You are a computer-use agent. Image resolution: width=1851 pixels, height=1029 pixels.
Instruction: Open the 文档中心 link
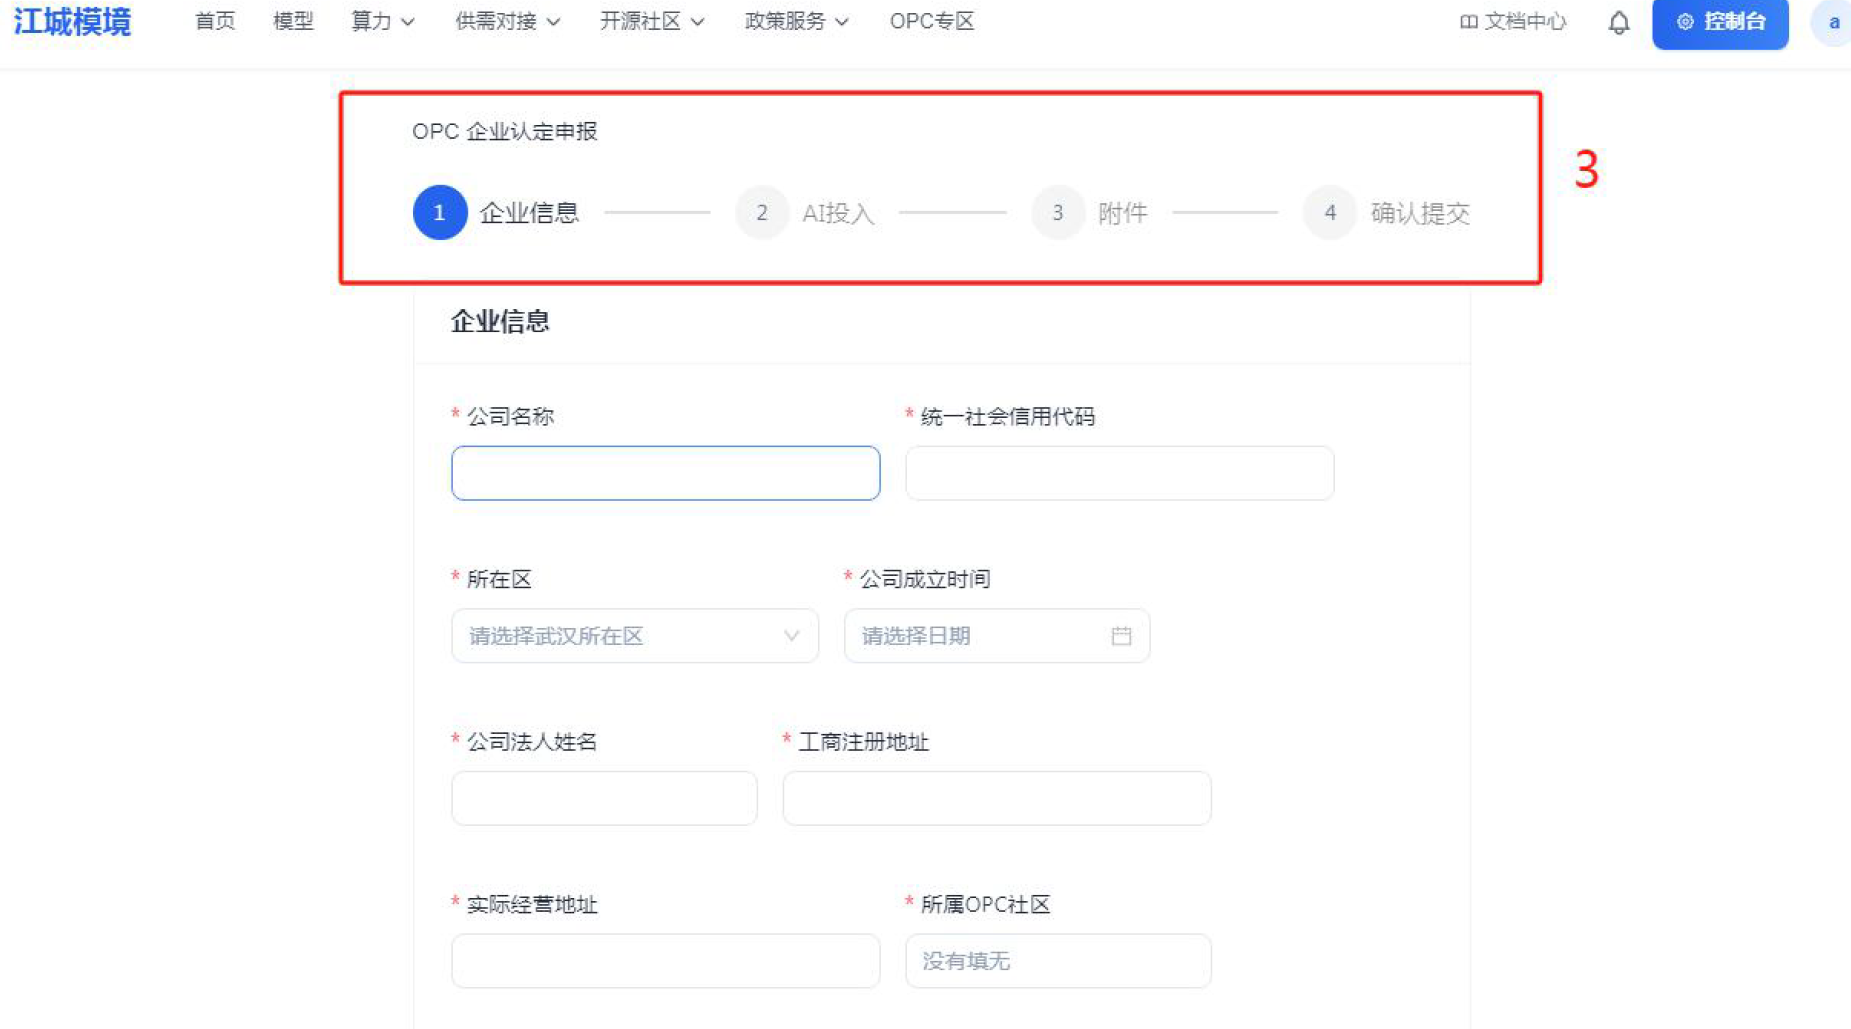1513,21
